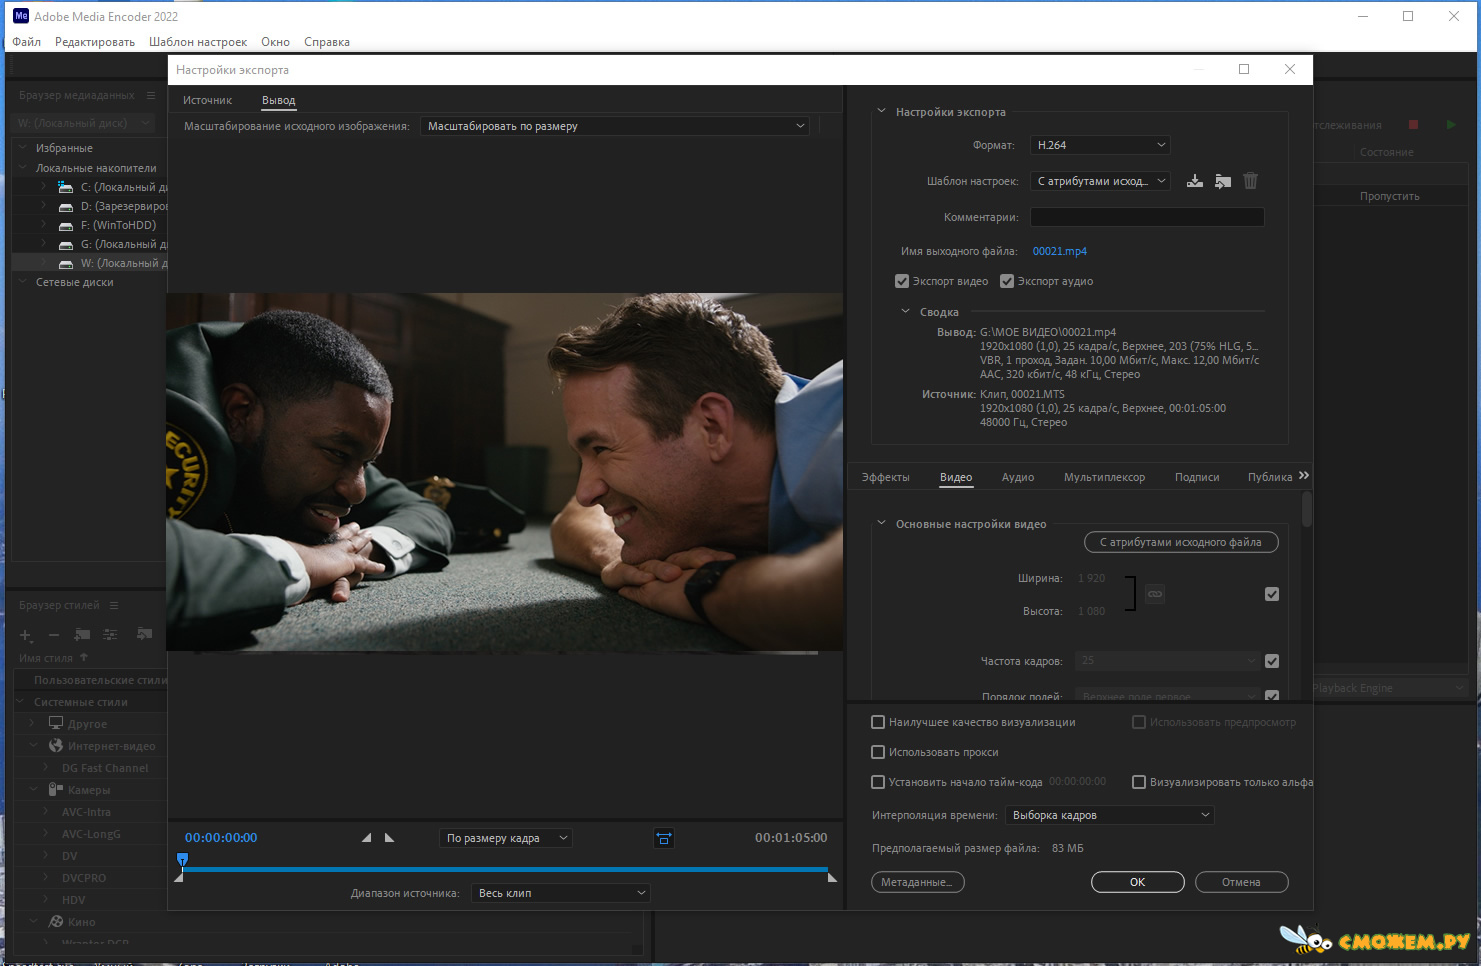
Task: Open the Шаблон настроек menu
Action: coord(198,42)
